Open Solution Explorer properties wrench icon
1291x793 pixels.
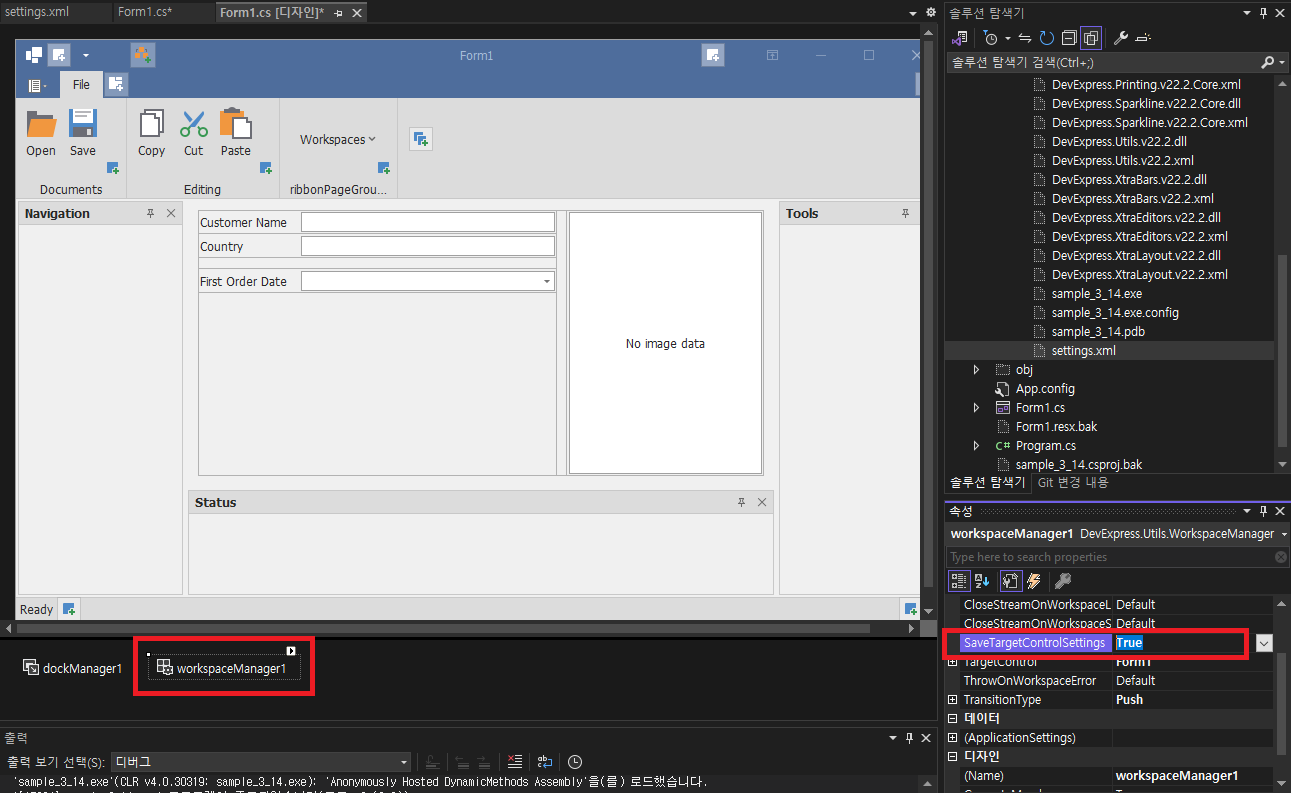pyautogui.click(x=1121, y=38)
